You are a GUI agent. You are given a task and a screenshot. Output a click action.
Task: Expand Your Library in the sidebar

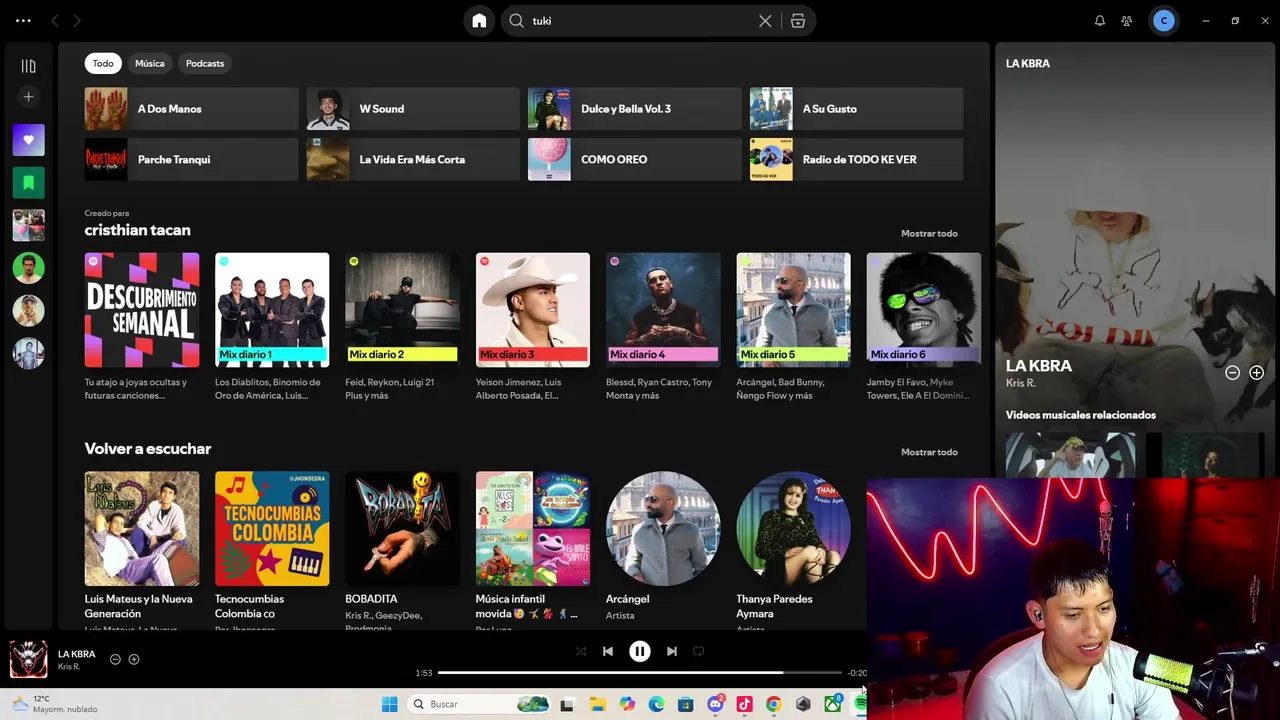pos(28,66)
